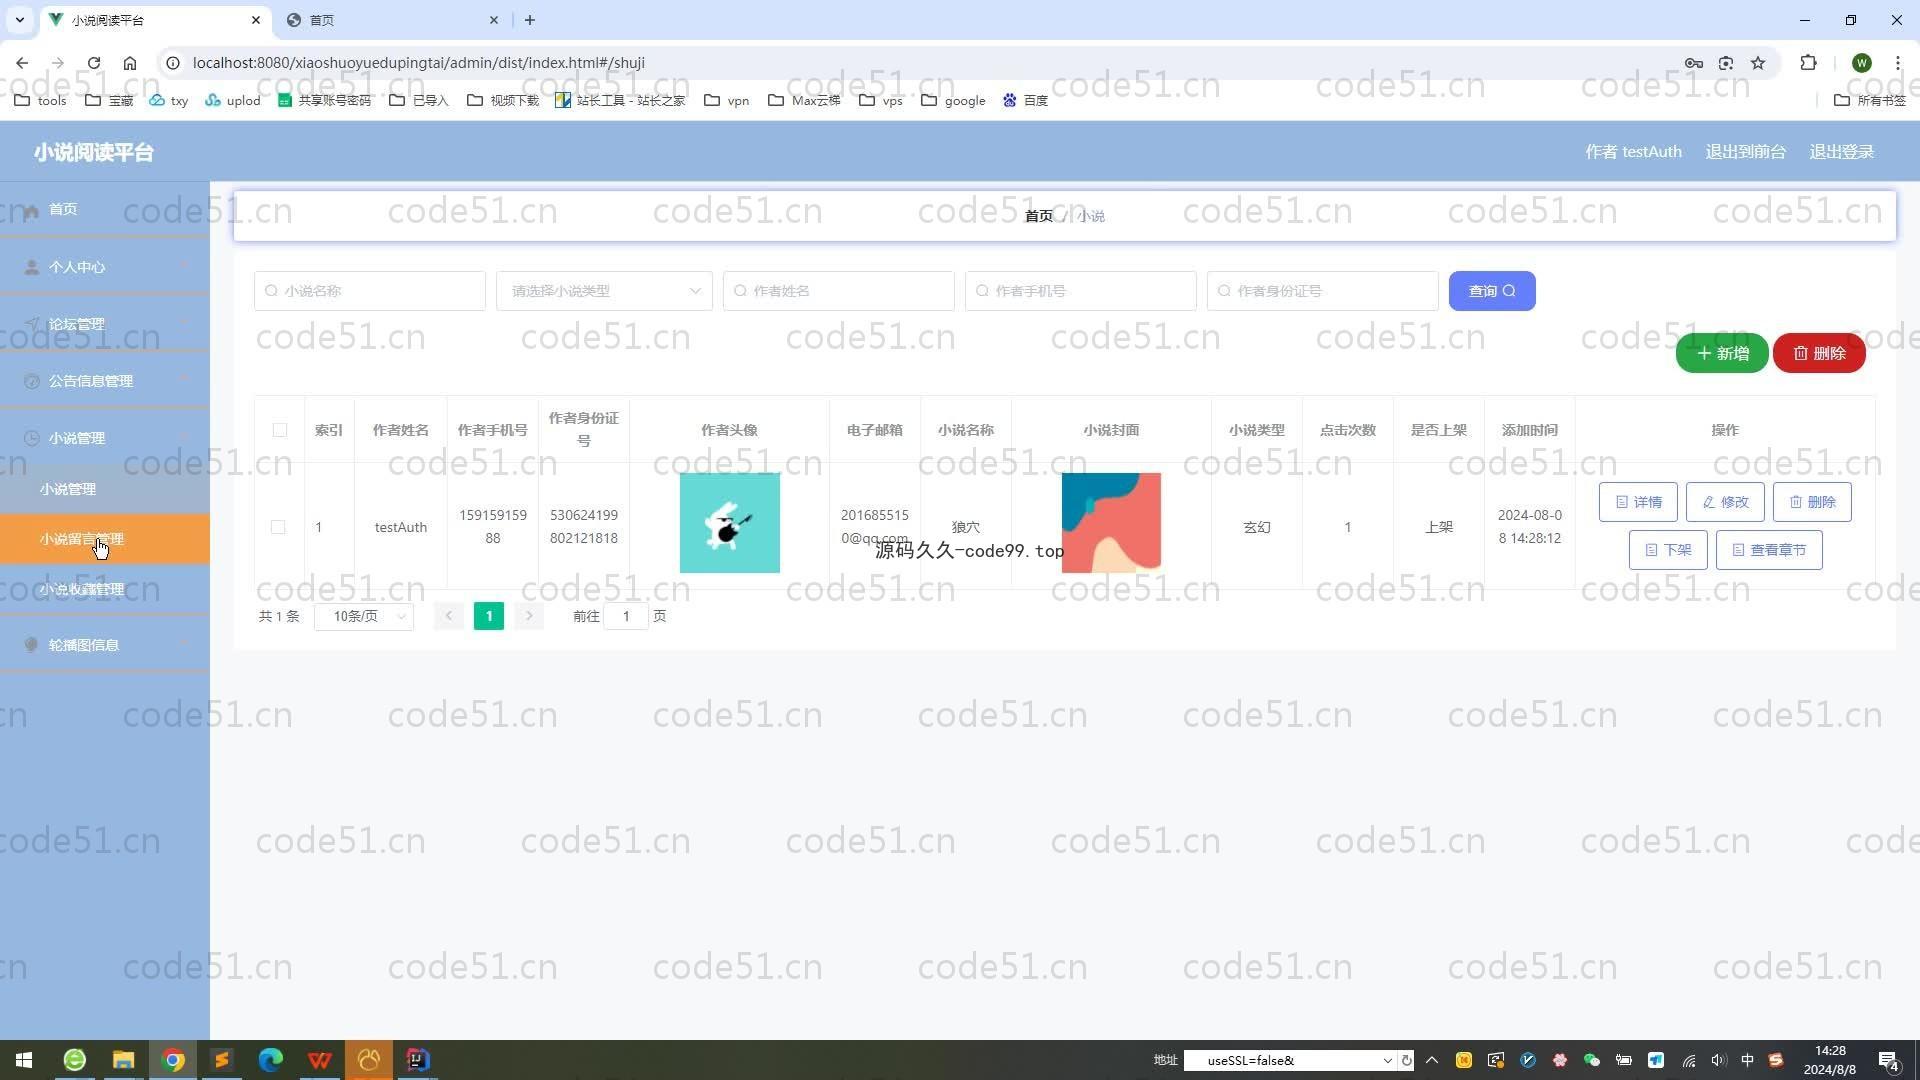Open the Windows Start menu
The image size is (1920, 1080).
tap(24, 1060)
